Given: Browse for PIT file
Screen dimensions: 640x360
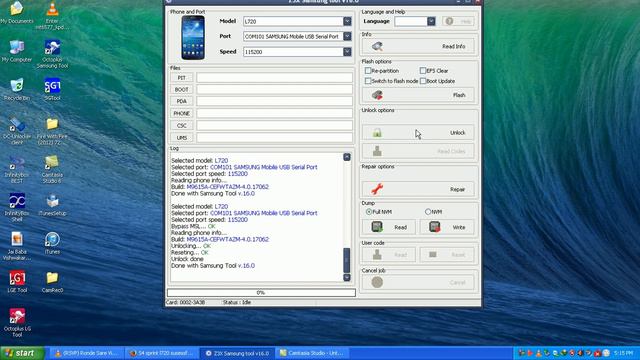Looking at the screenshot, I should coord(182,78).
